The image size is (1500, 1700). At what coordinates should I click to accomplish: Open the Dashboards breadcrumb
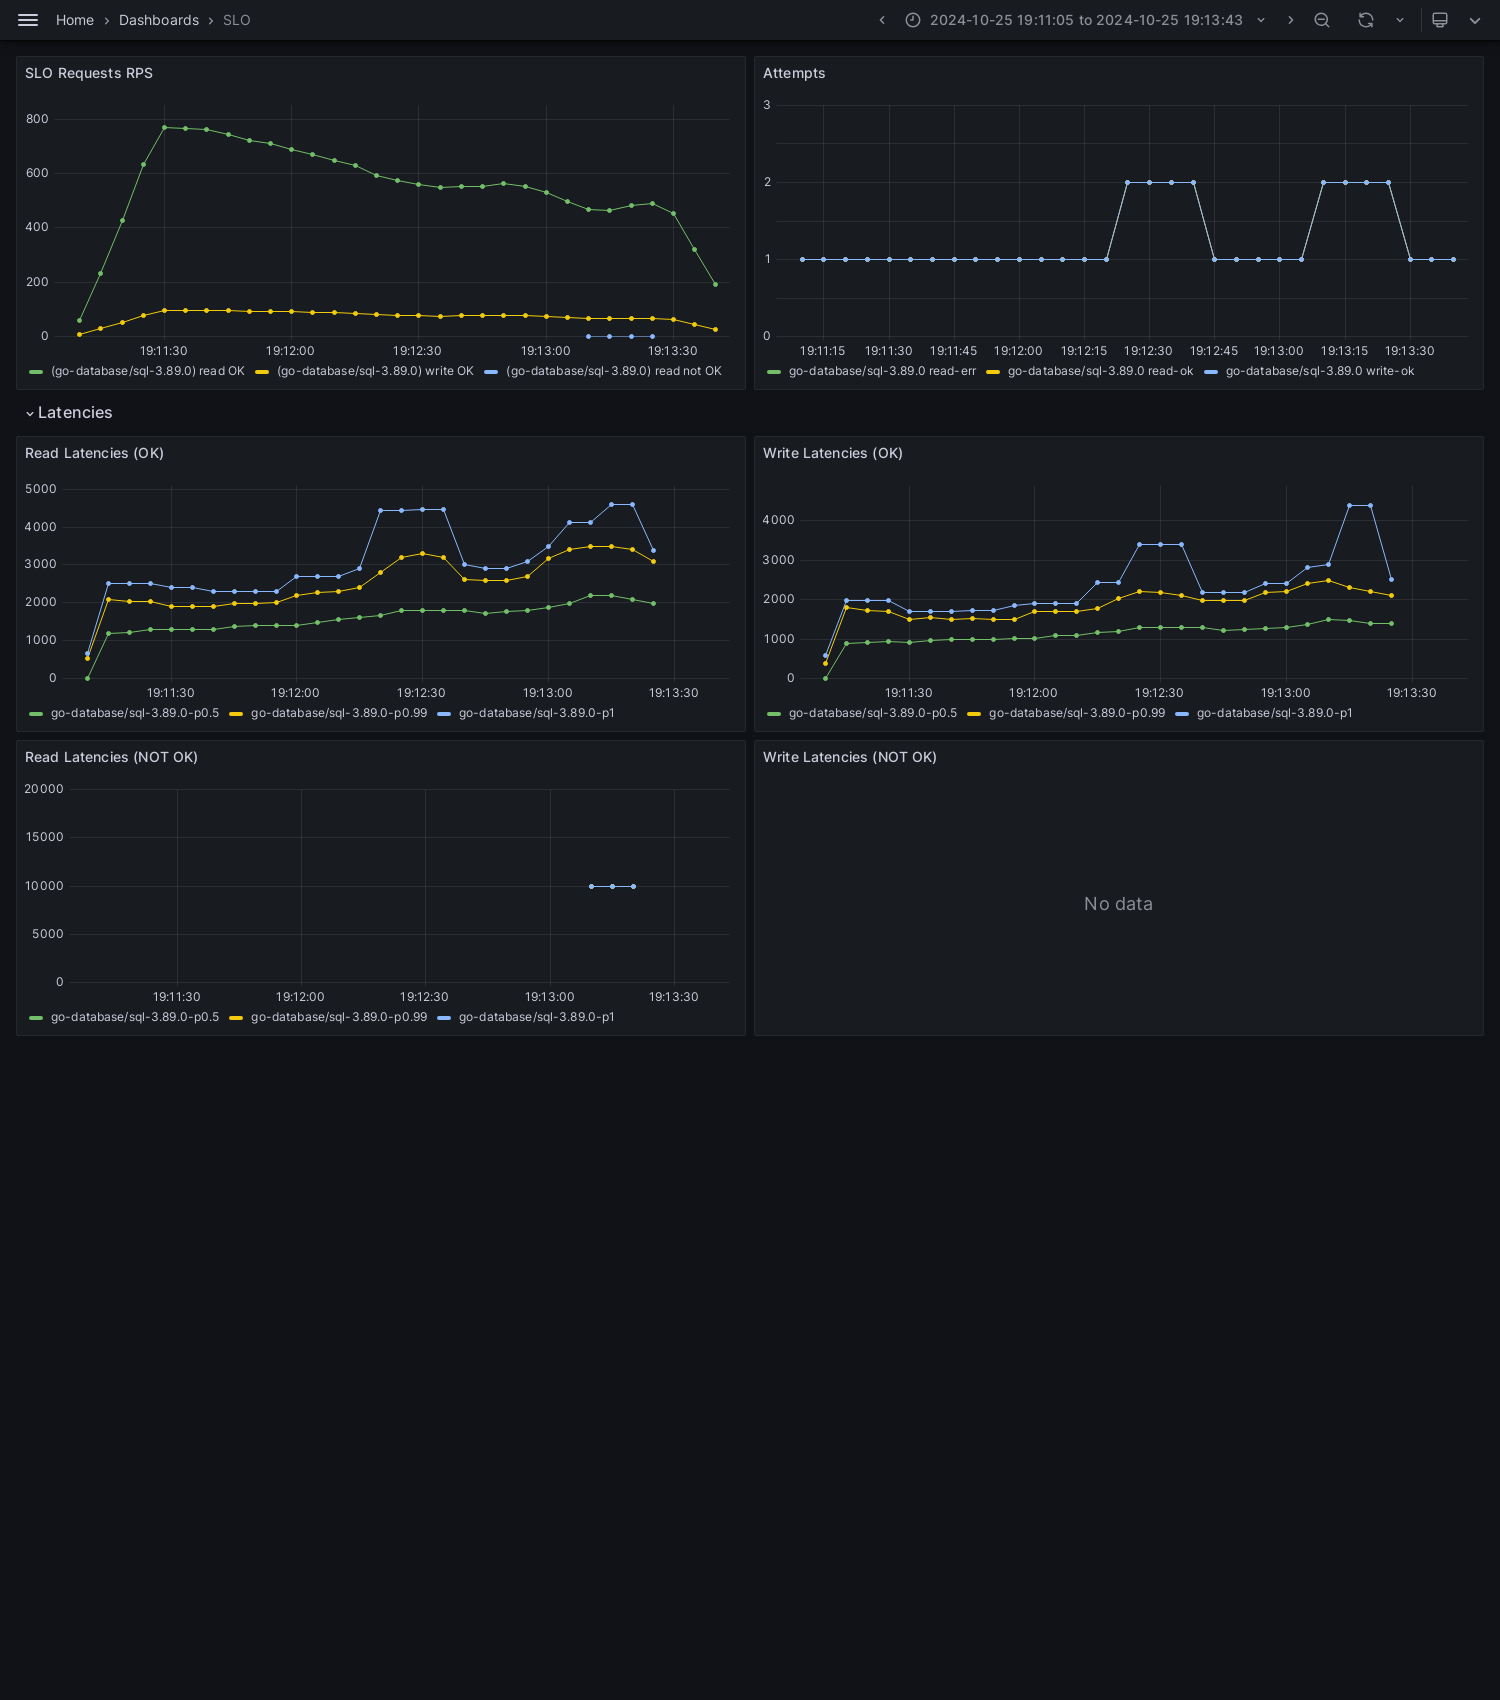point(159,20)
